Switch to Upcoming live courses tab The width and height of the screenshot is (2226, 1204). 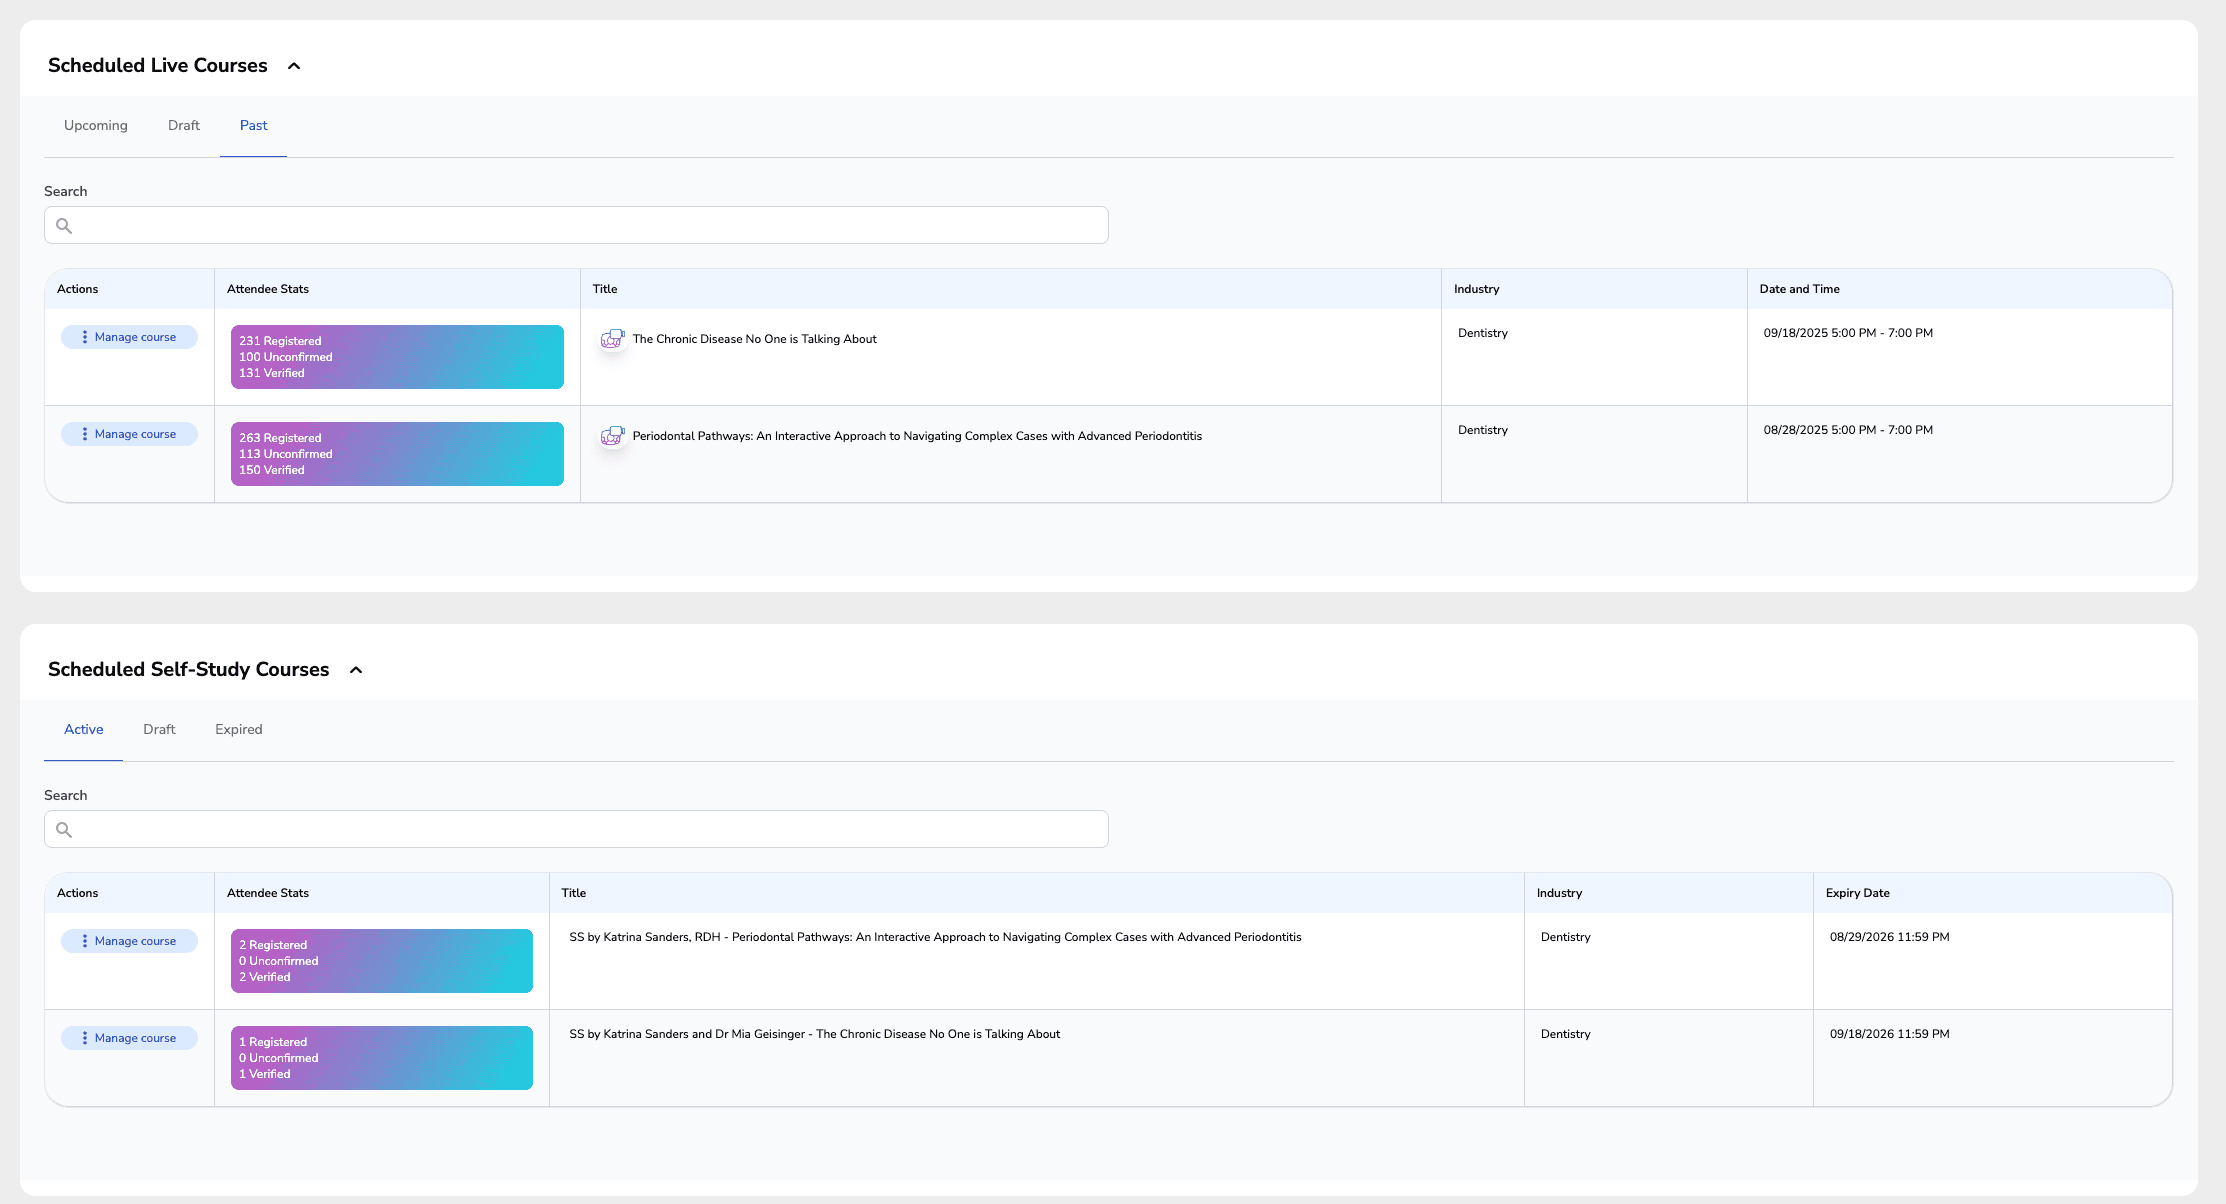[x=96, y=126]
